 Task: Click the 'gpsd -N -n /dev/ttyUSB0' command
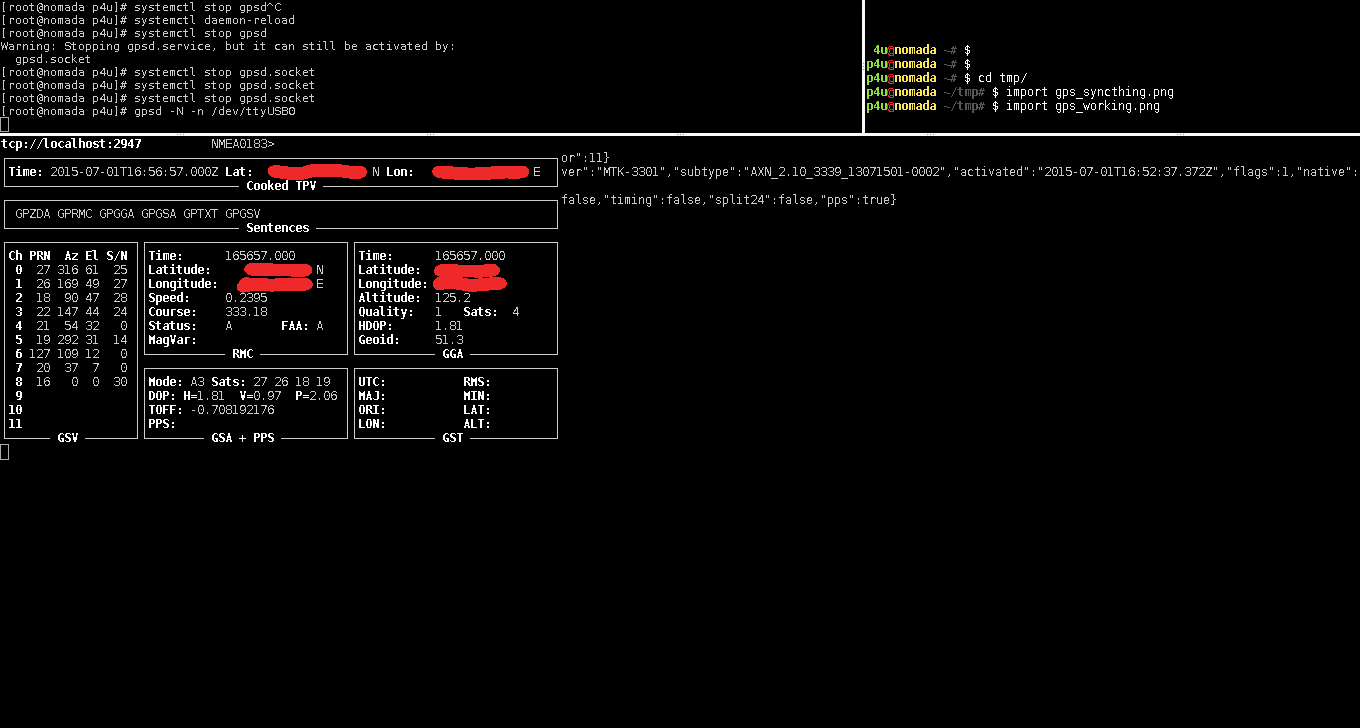(x=214, y=111)
